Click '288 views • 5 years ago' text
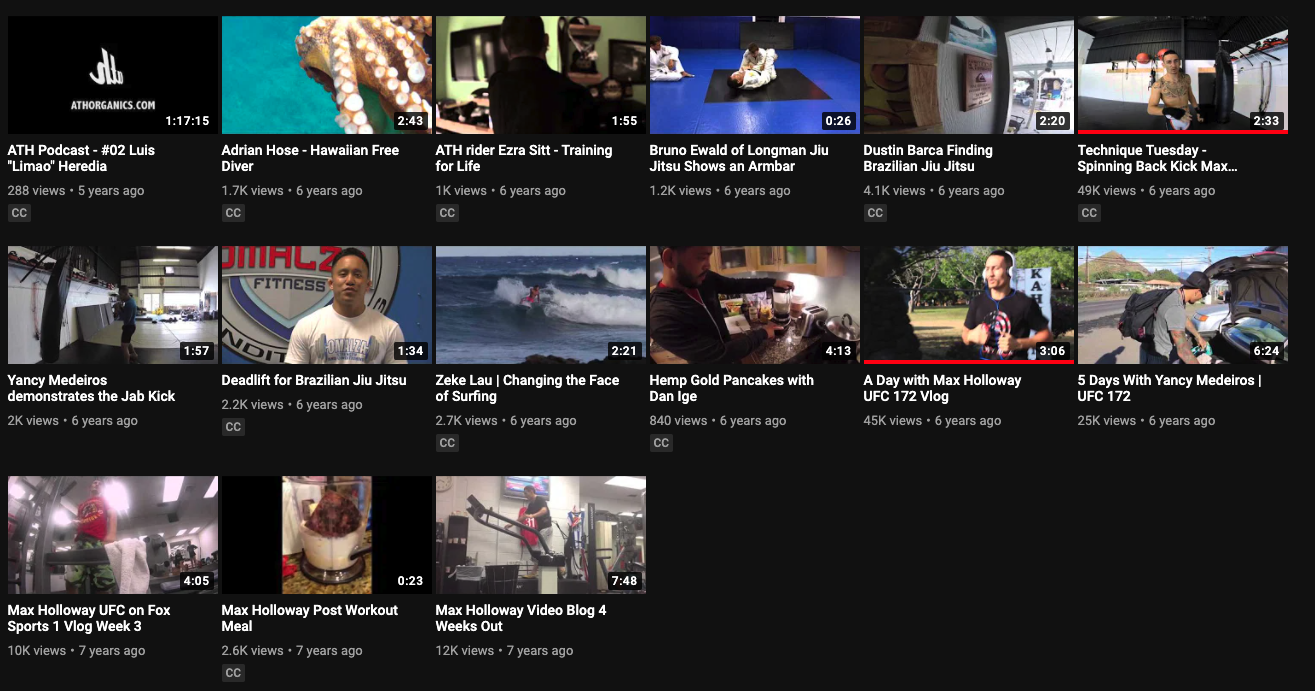1315x691 pixels. point(76,190)
